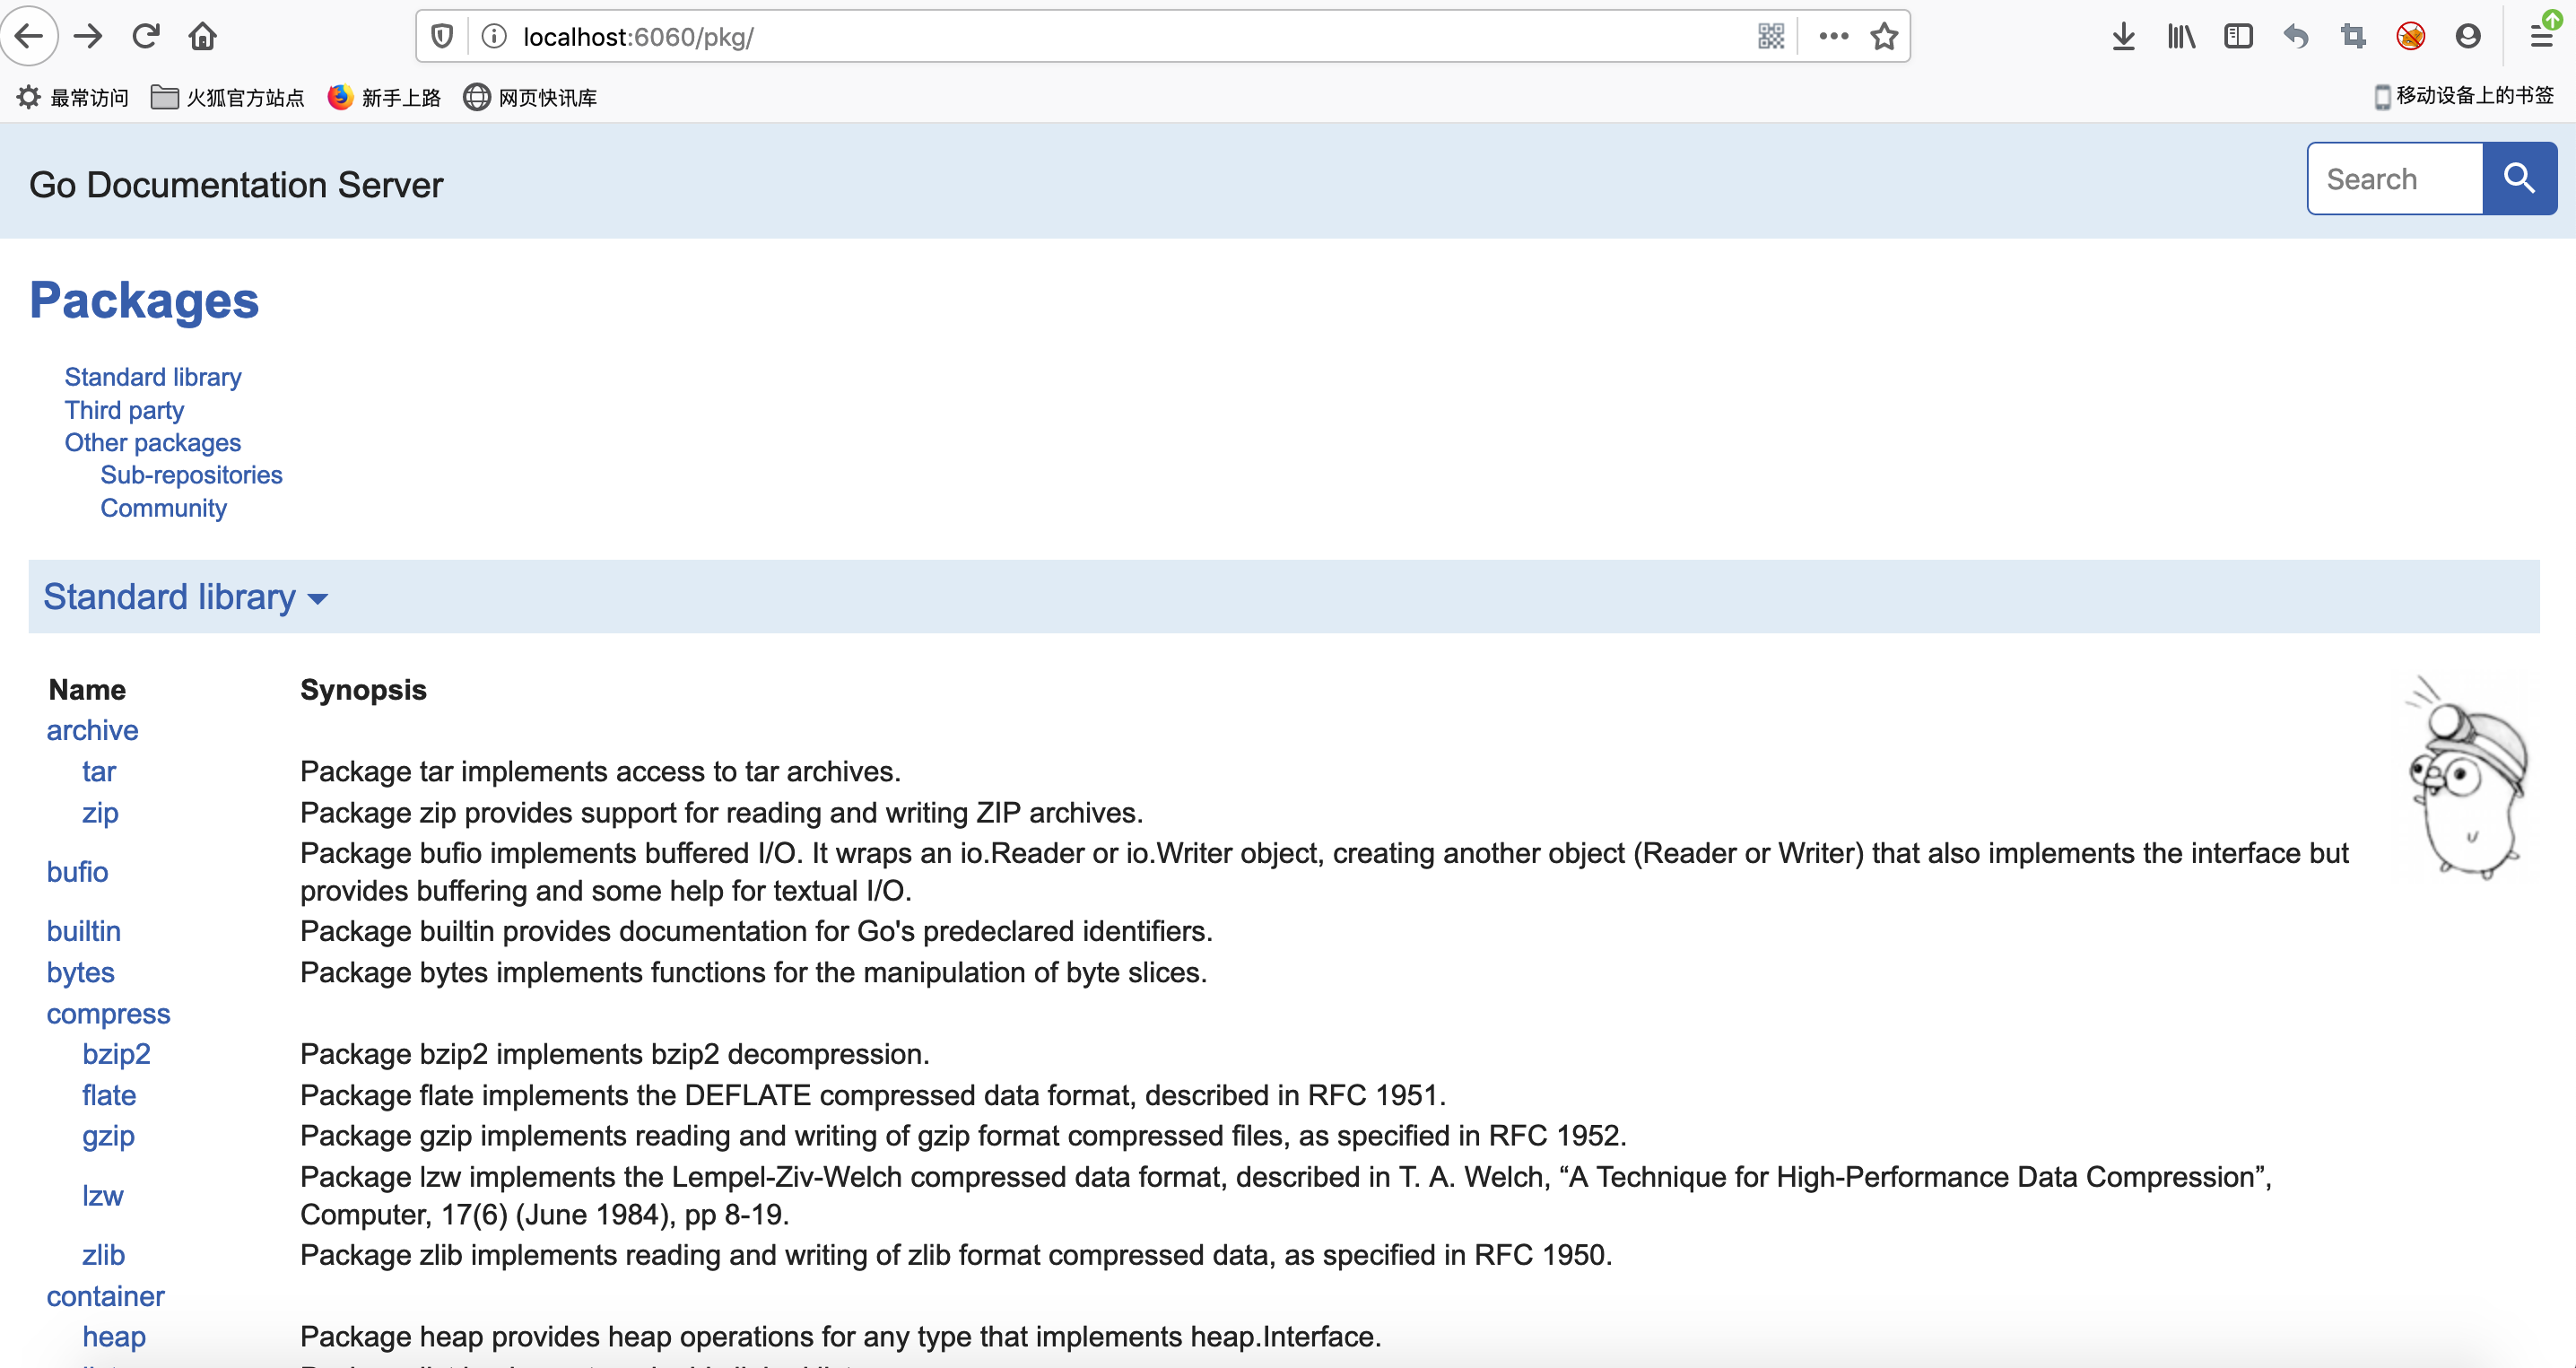
Task: Open the 网页快讯库 bookmark
Action: click(530, 97)
